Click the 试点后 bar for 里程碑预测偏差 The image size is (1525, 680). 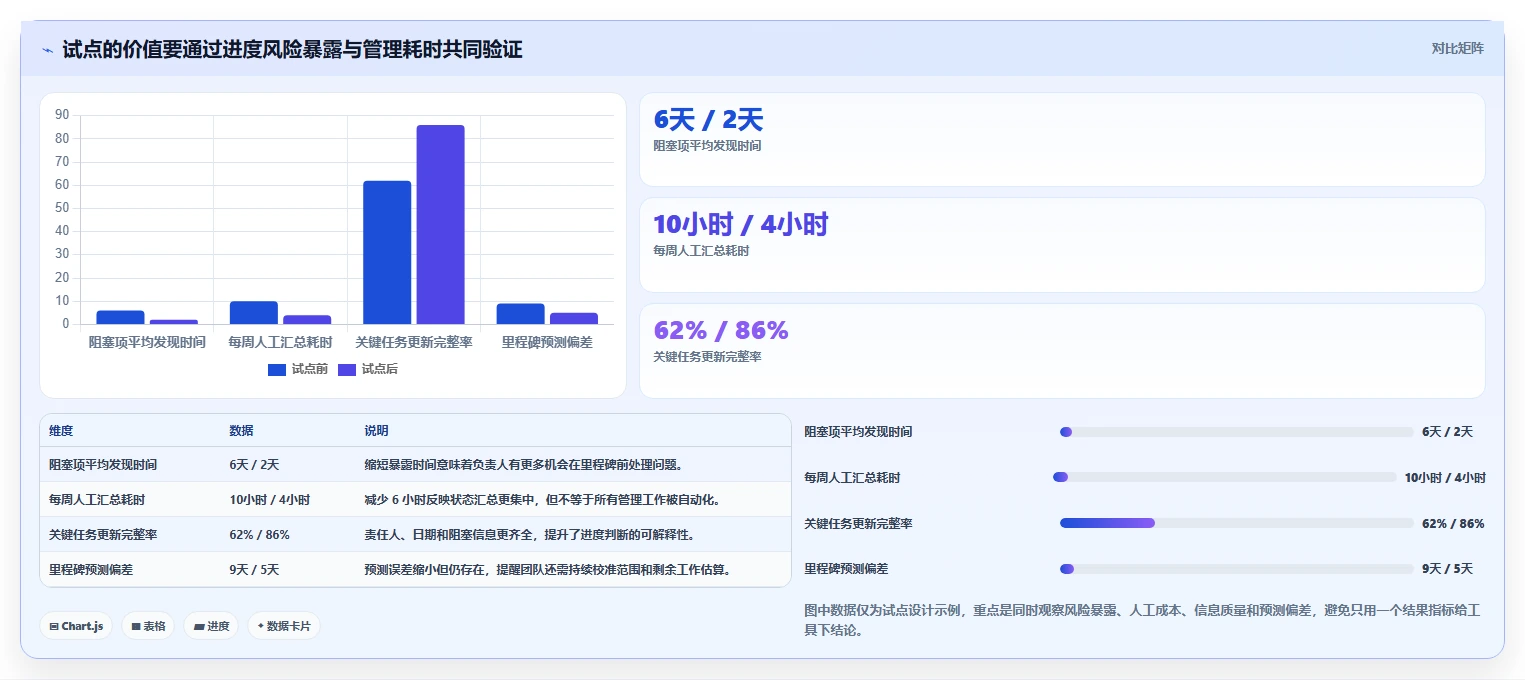click(574, 318)
